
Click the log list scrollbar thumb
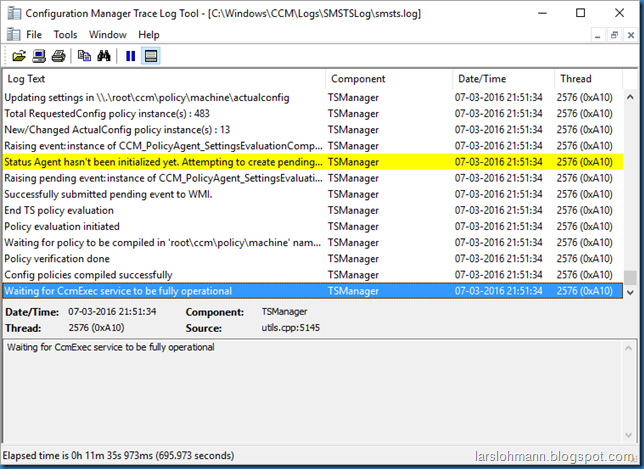pos(630,278)
